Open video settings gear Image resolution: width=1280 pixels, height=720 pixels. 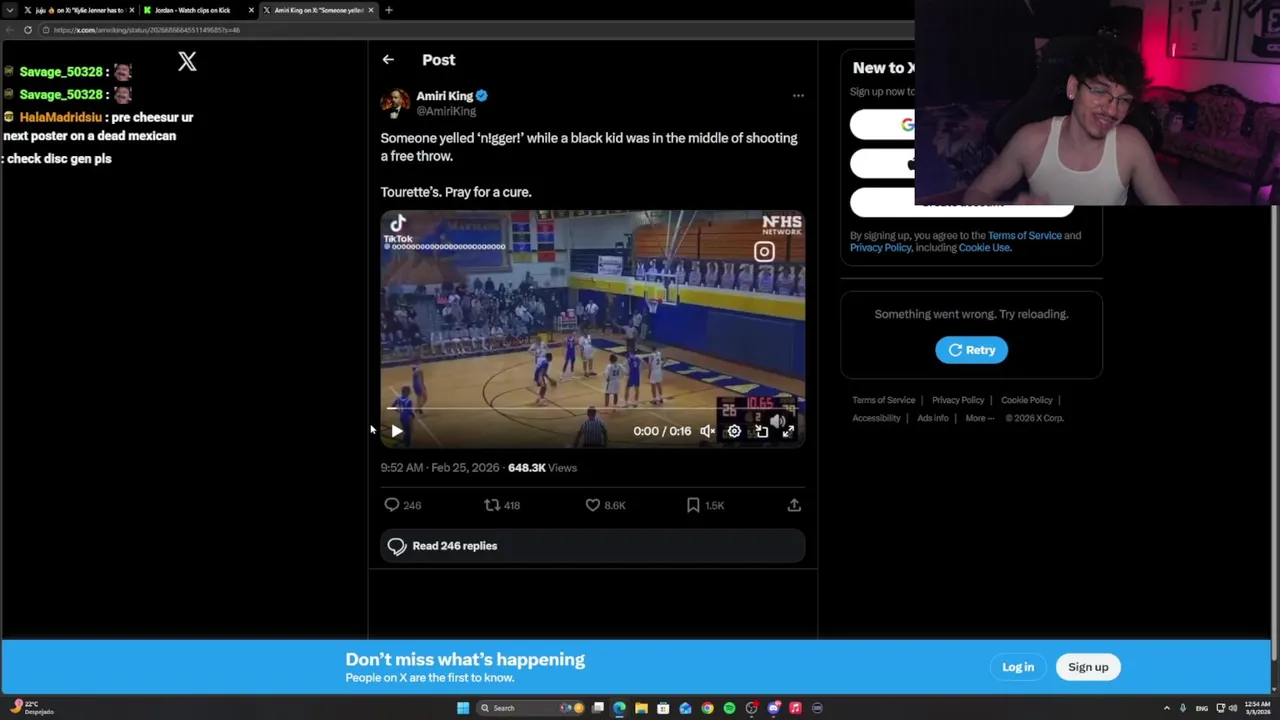pyautogui.click(x=734, y=431)
